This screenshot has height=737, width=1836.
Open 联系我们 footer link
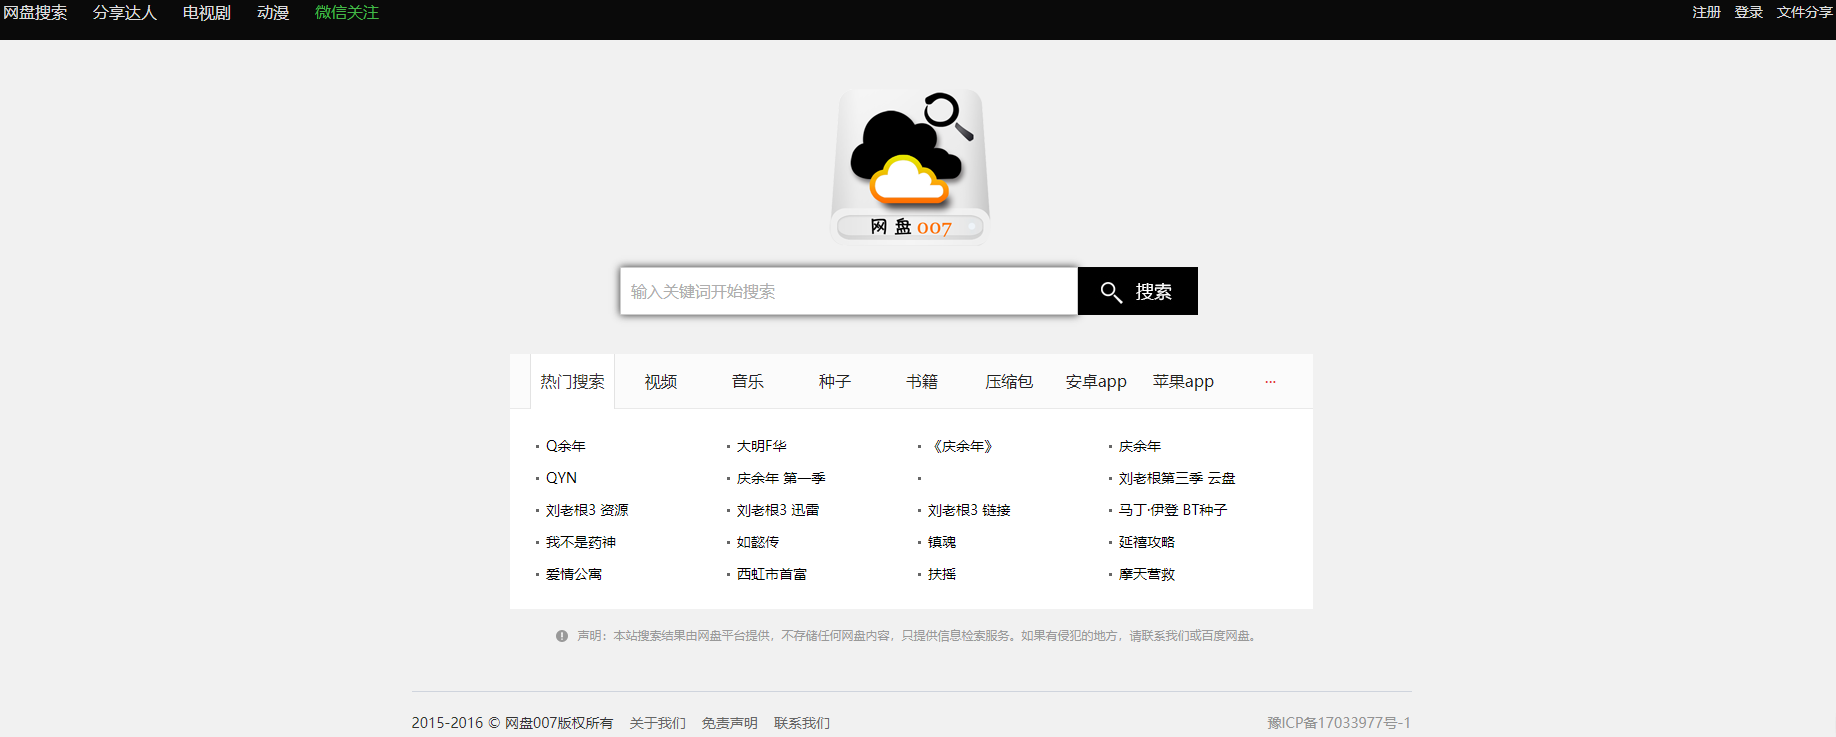[802, 723]
